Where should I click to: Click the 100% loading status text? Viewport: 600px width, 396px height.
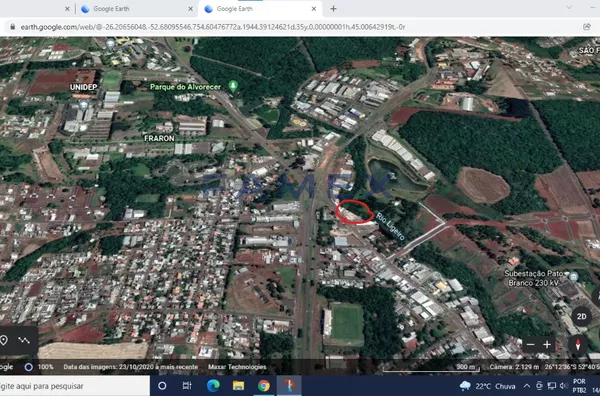point(46,367)
